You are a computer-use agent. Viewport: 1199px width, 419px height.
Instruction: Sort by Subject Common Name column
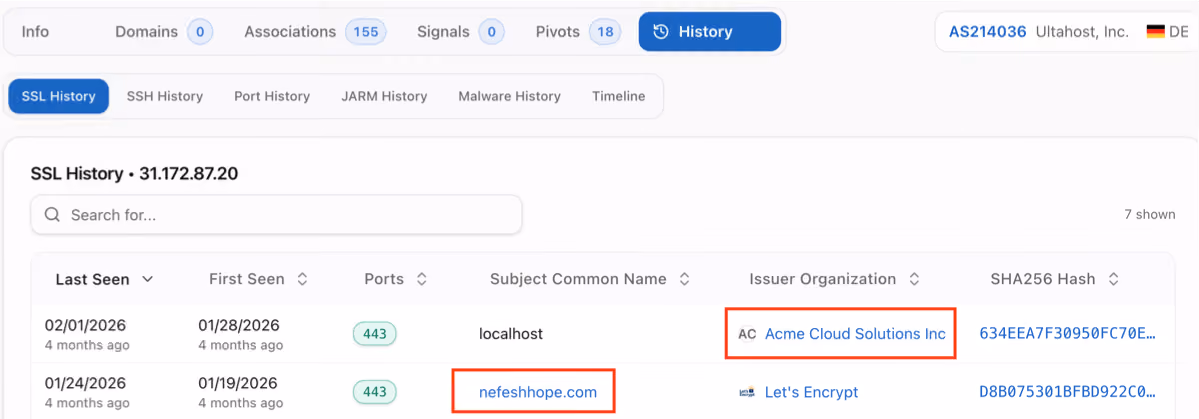pos(590,279)
